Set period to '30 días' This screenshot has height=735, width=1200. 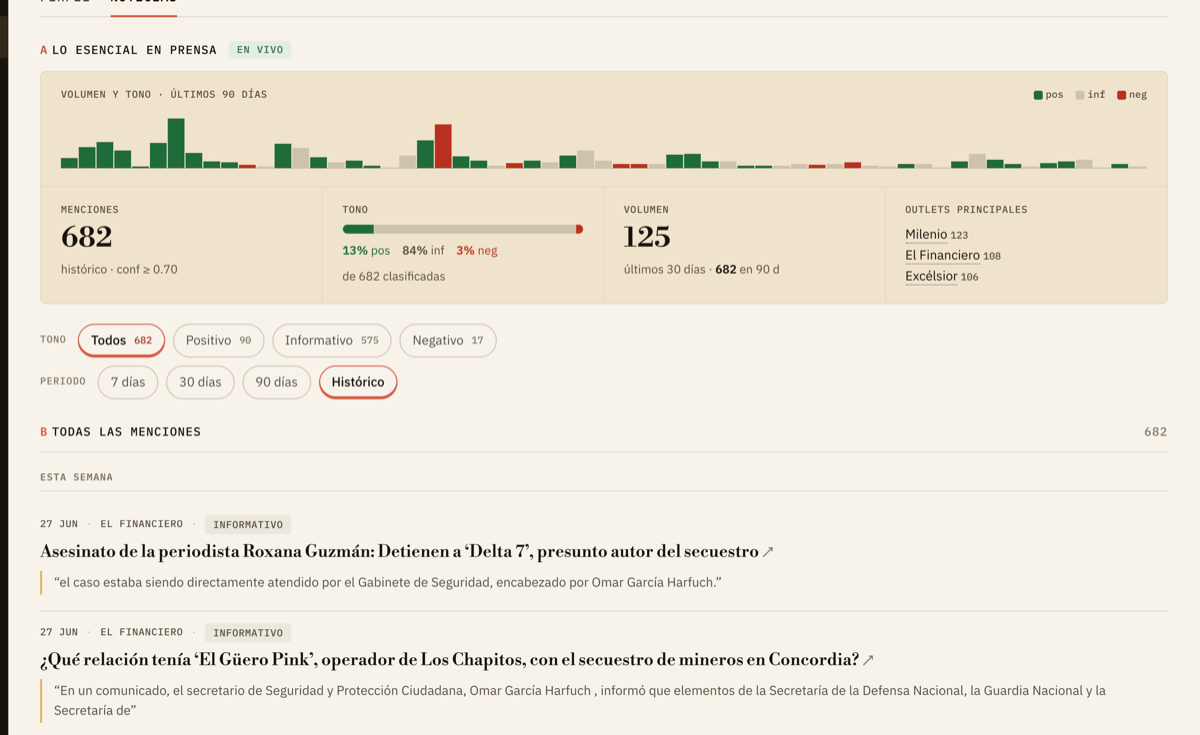tap(200, 382)
